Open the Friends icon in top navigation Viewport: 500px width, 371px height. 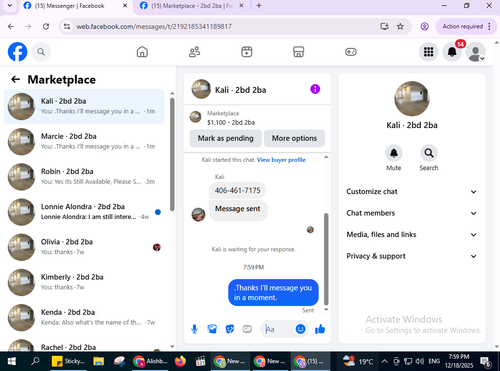tap(194, 52)
